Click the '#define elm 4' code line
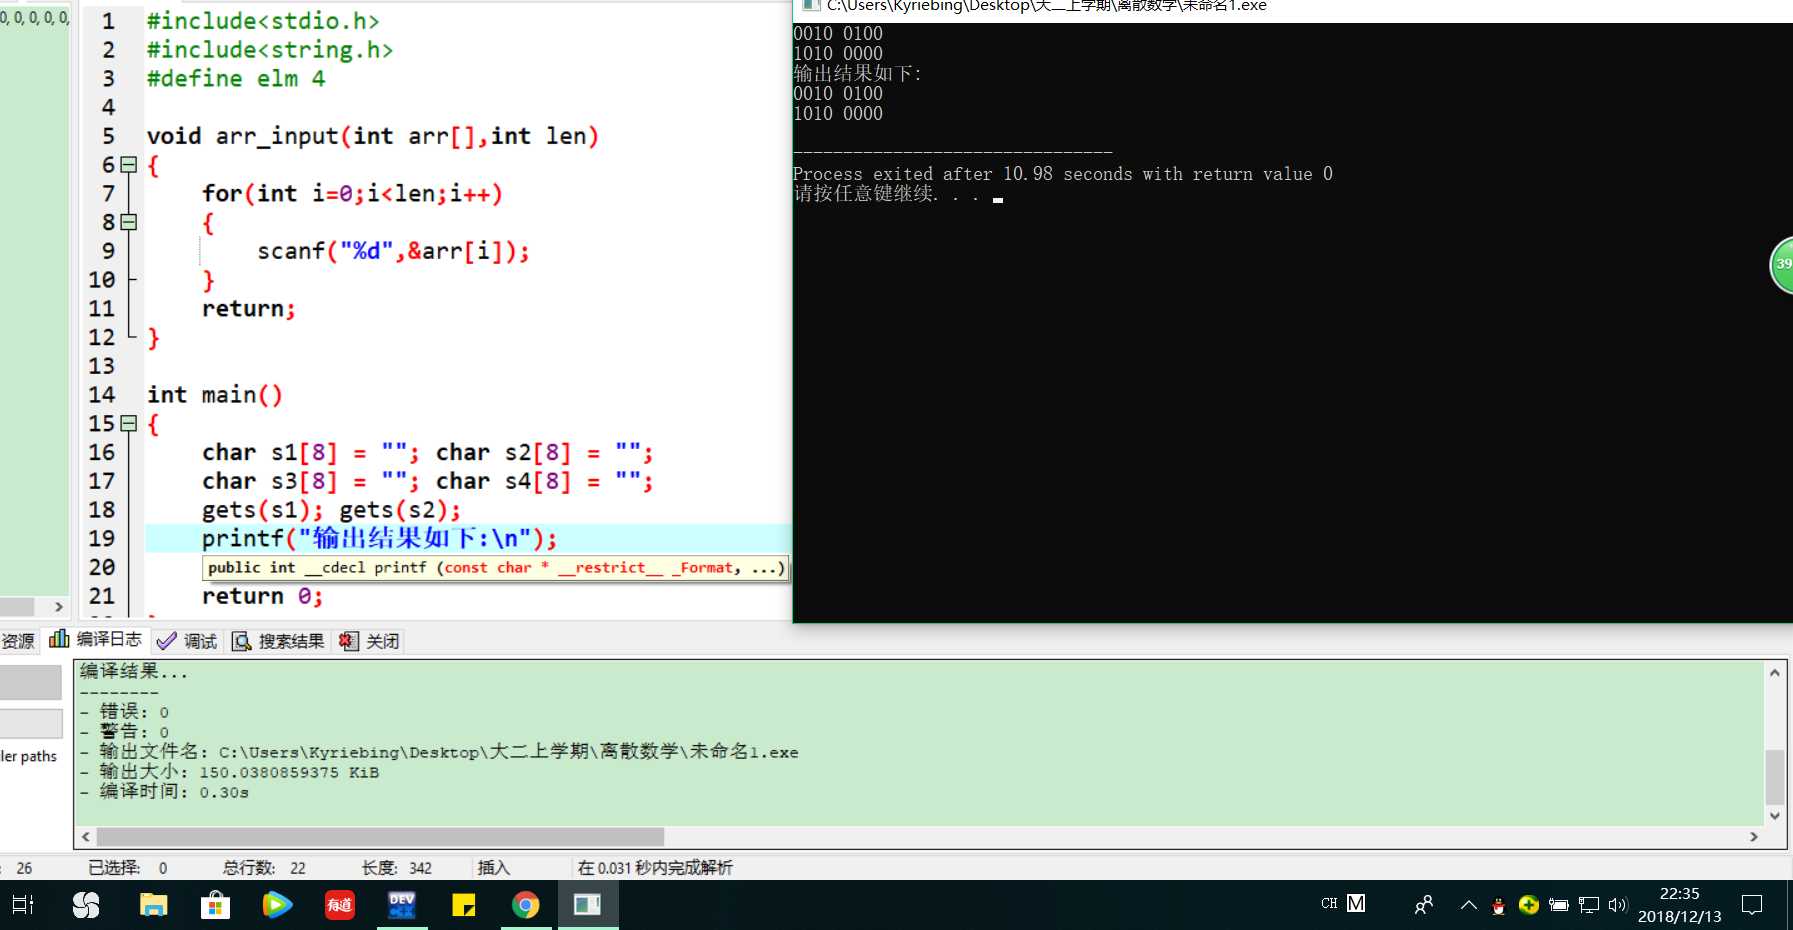Viewport: 1793px width, 930px height. point(236,78)
